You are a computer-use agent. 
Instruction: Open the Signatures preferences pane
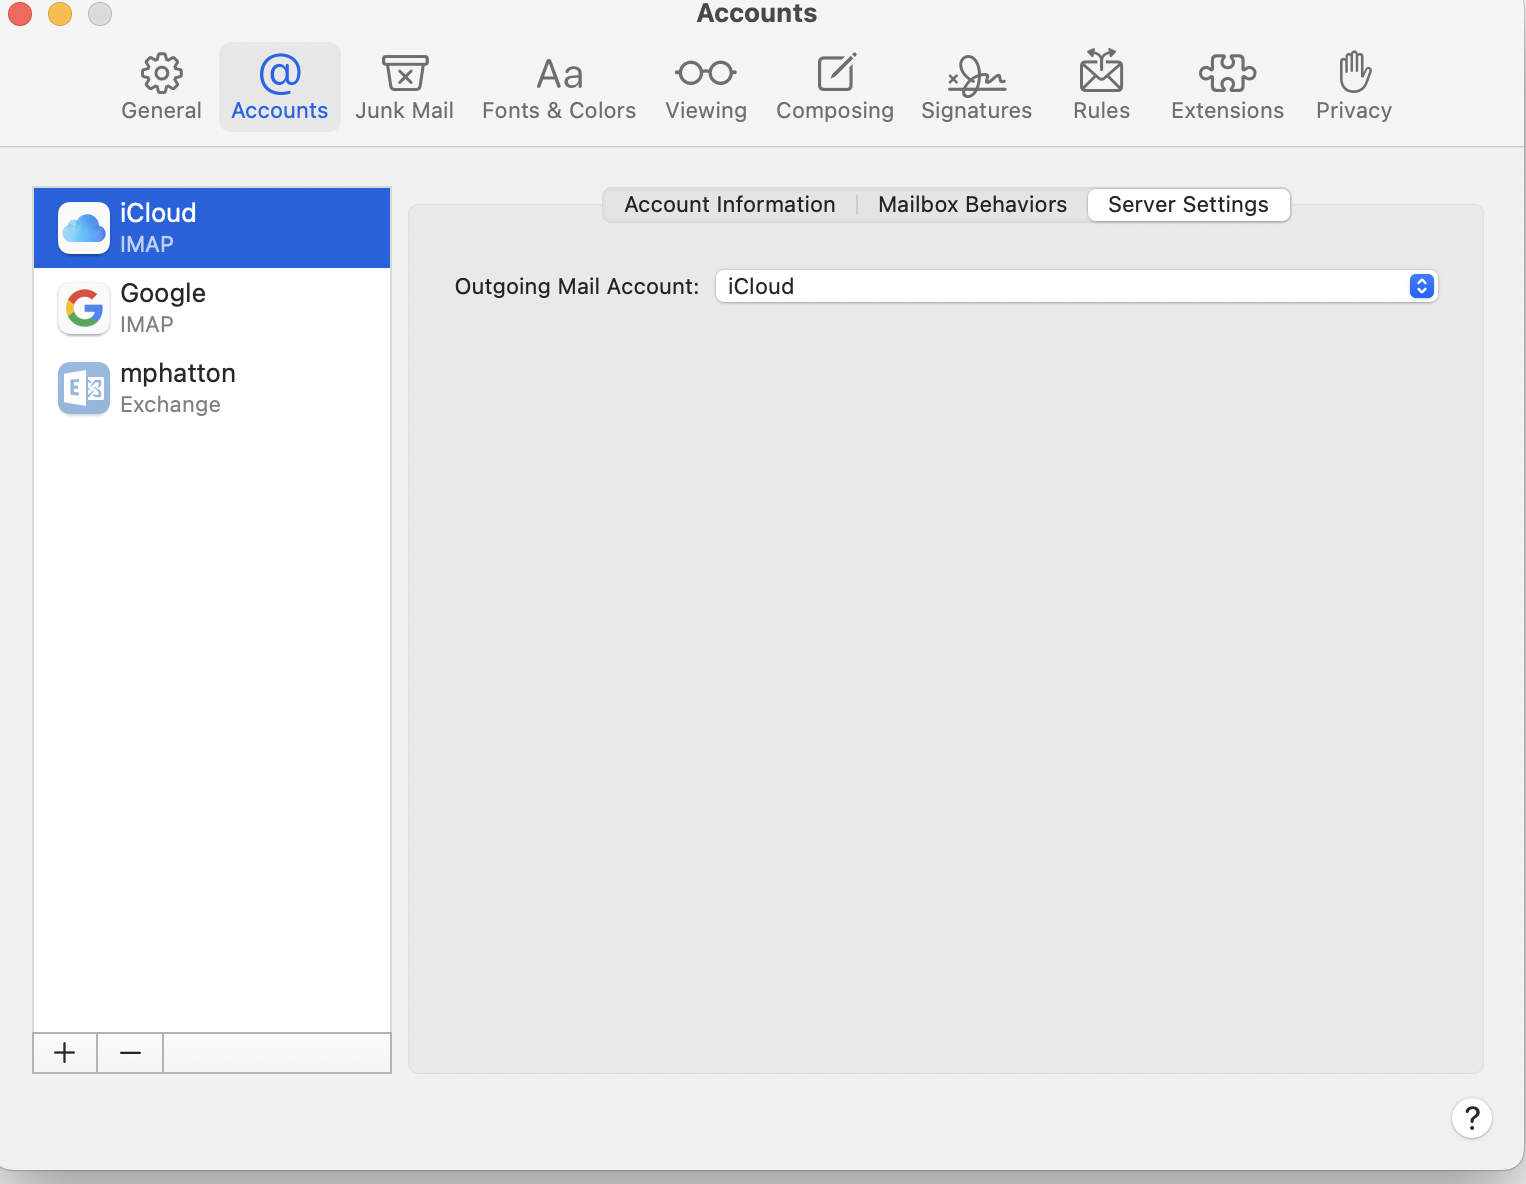click(x=976, y=87)
